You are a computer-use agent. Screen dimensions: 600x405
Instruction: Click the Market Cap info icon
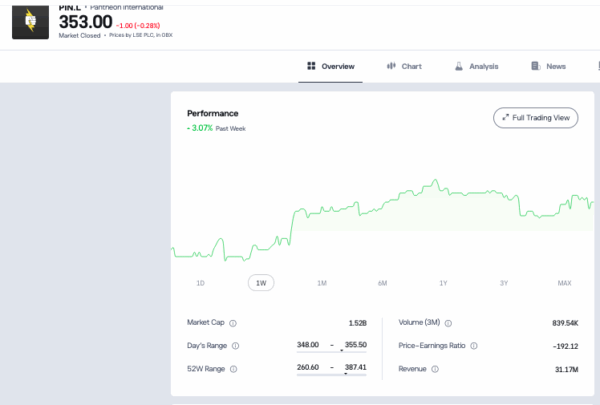point(233,323)
